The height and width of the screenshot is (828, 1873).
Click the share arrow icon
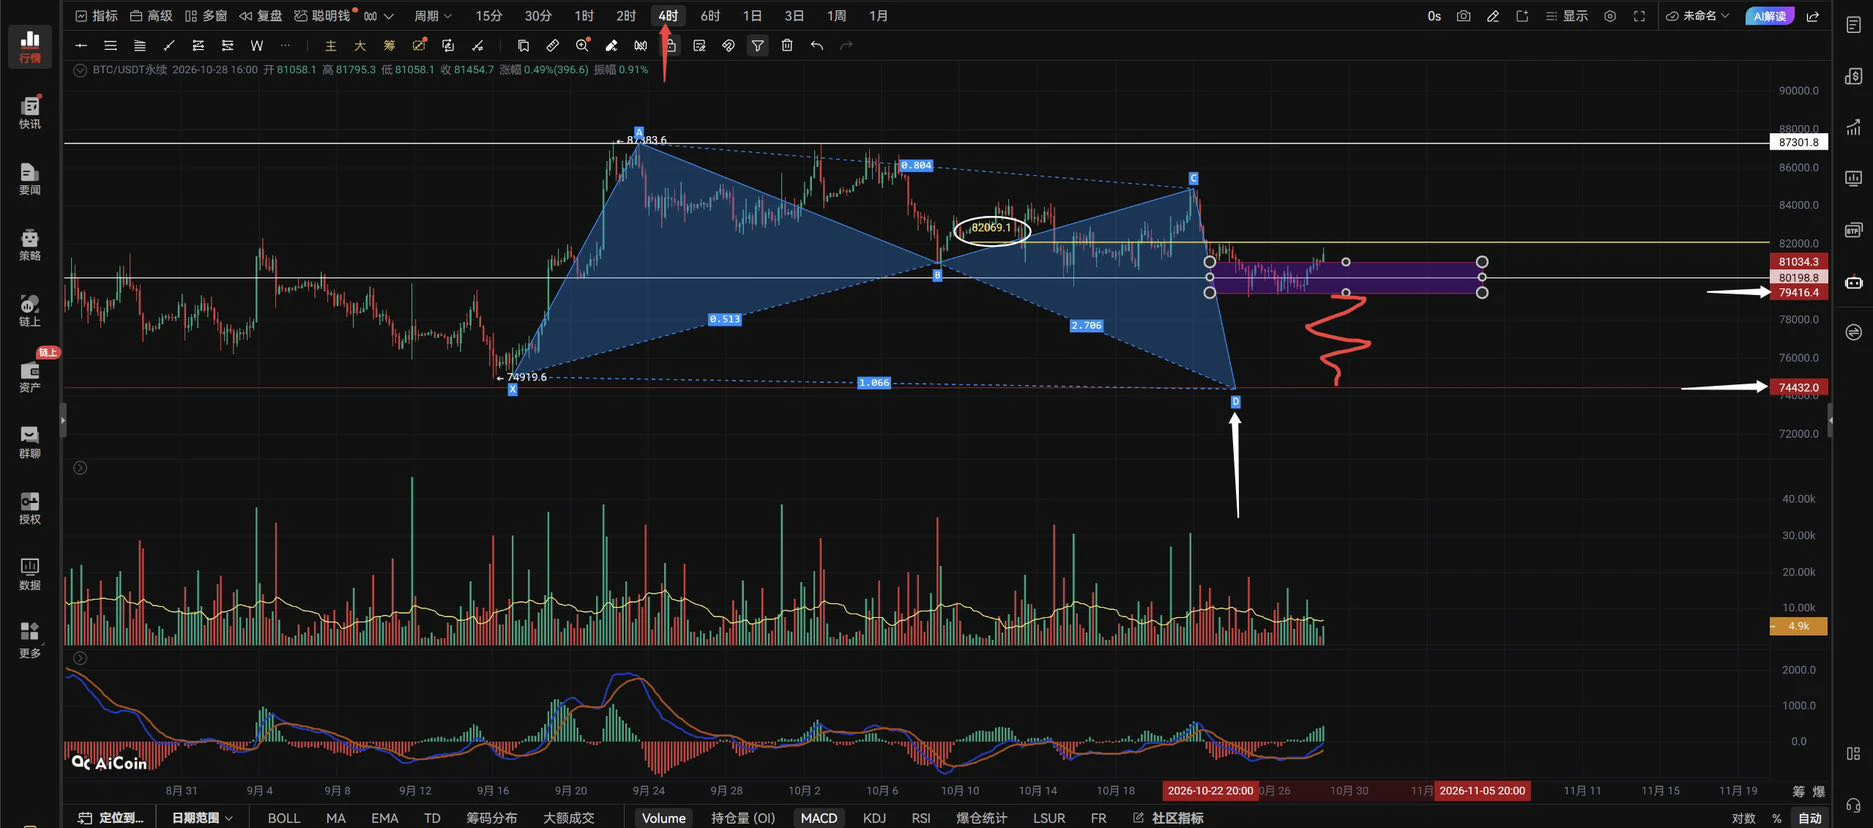[1812, 16]
